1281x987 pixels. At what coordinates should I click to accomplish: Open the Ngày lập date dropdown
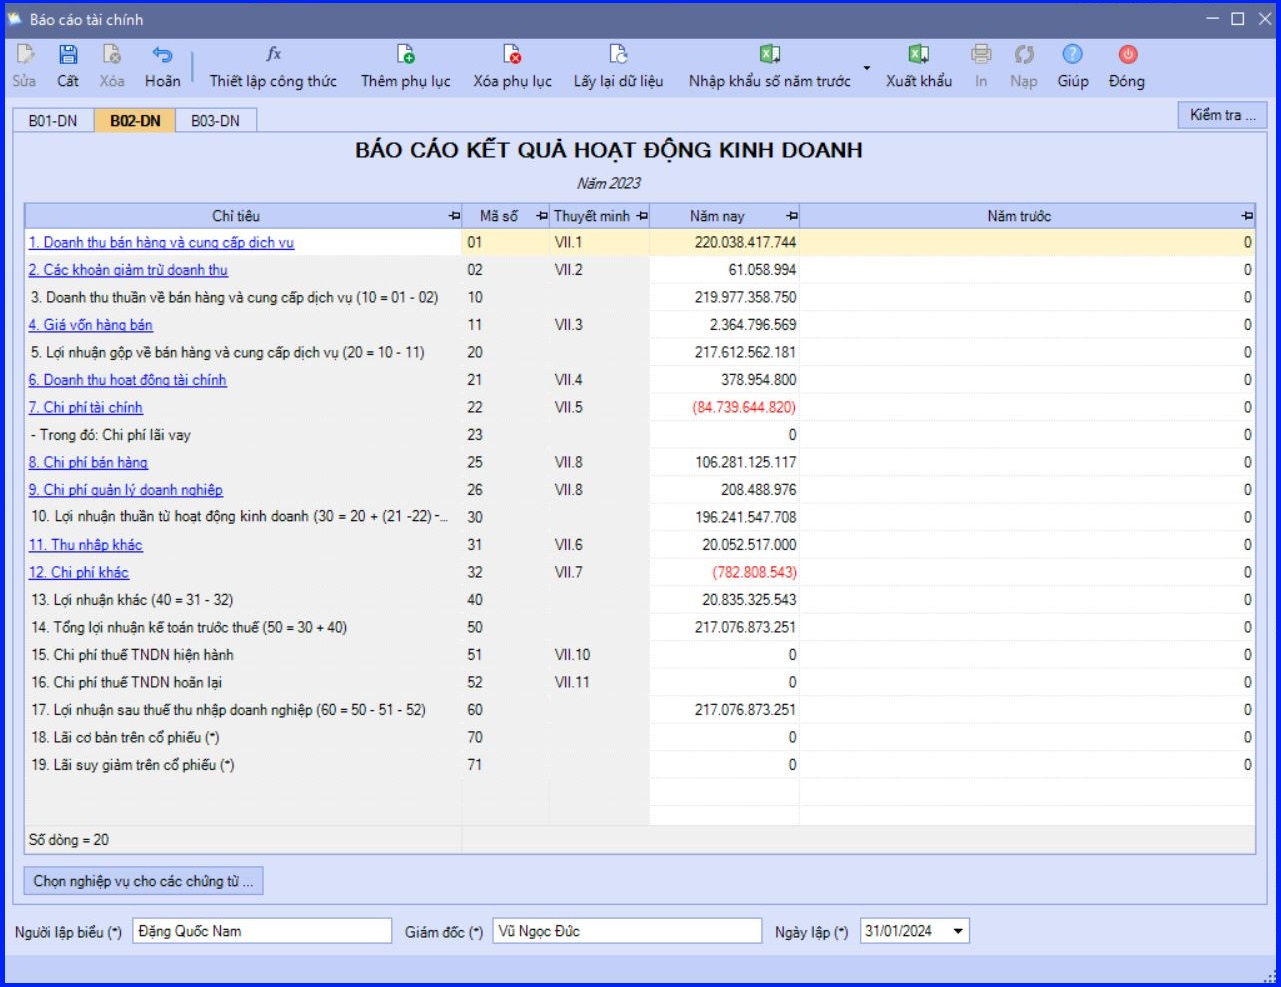(x=959, y=931)
